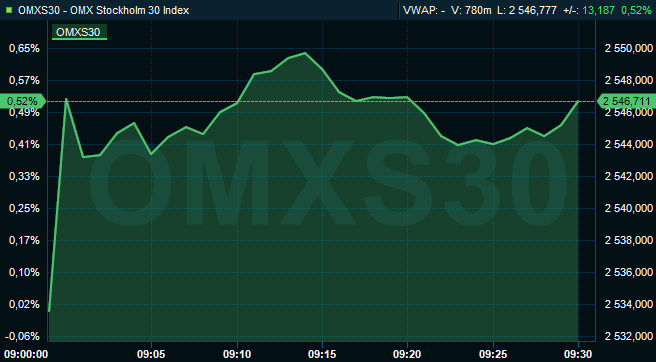Click the 09:00:00 start time label

tap(25, 354)
